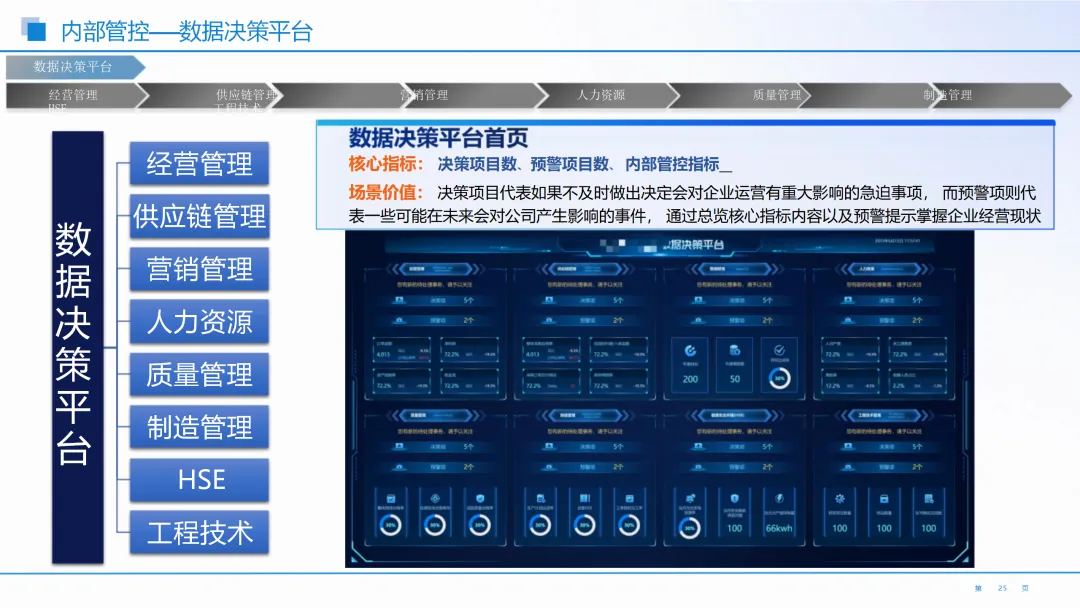Click the document icon in the 制造管理 dashboard panel

[540, 499]
